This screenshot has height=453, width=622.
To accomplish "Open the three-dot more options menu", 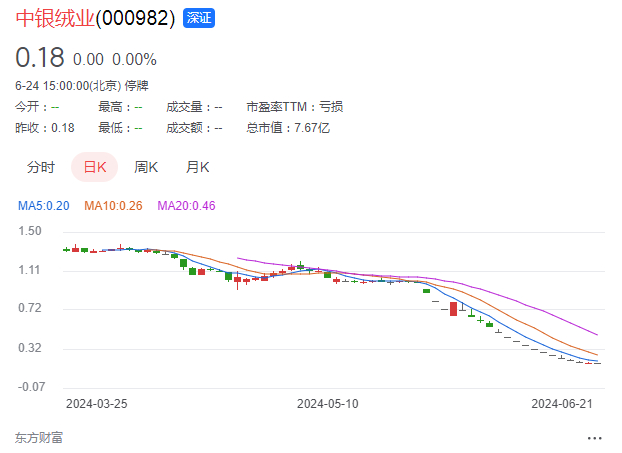I will click(x=595, y=438).
